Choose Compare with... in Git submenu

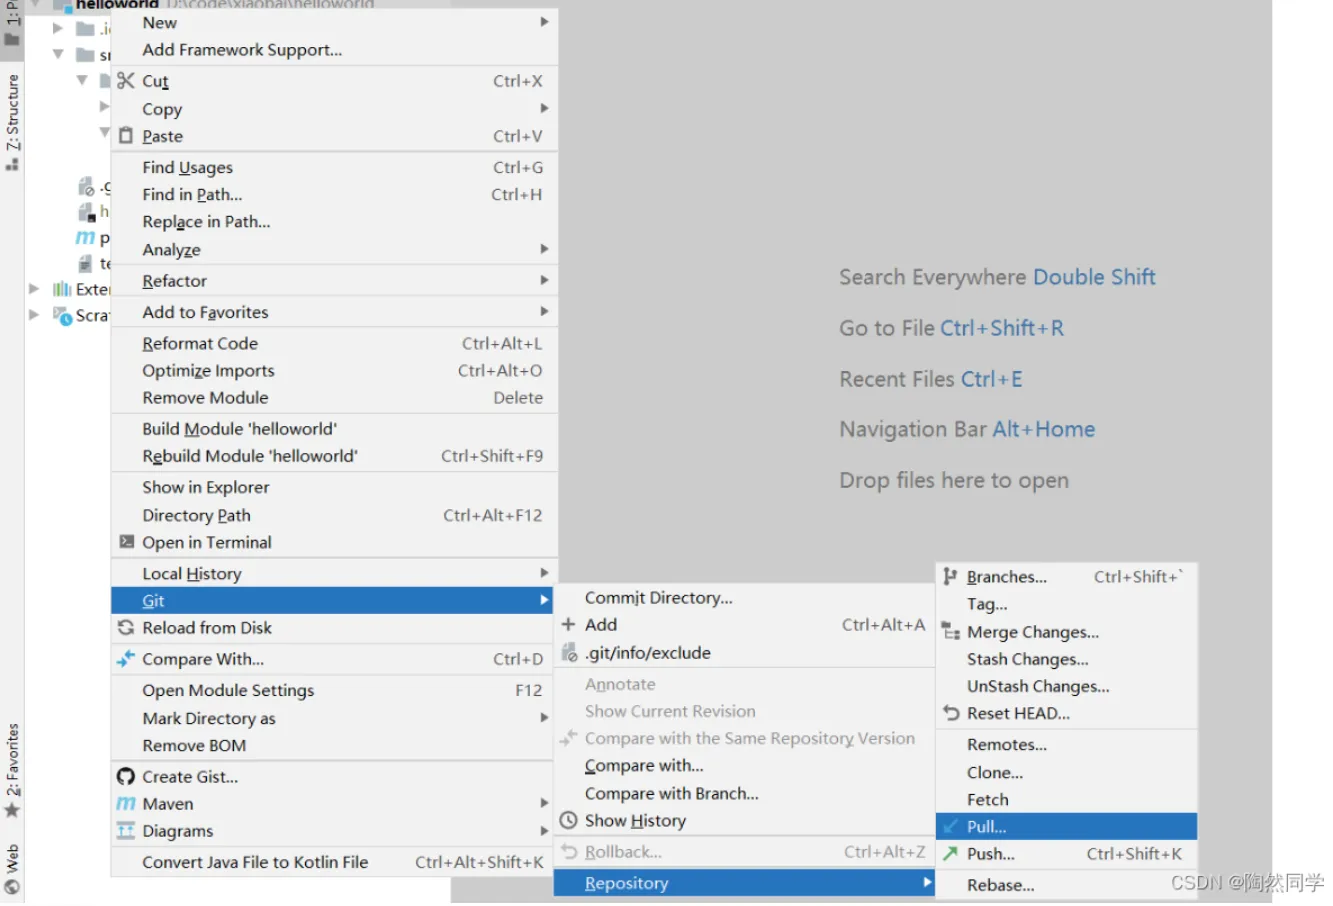coord(745,766)
